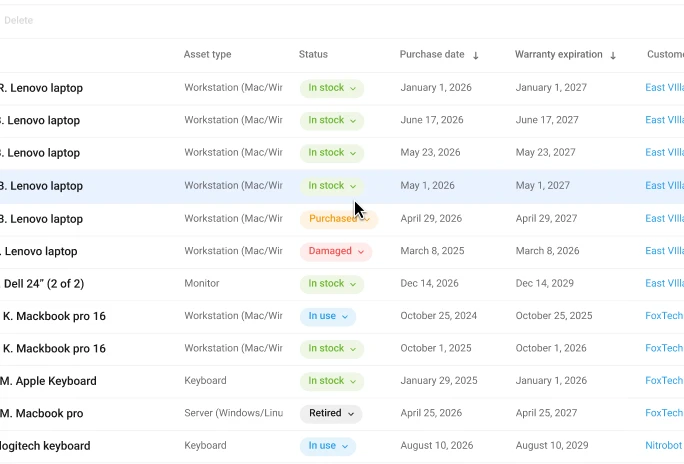Viewport: 684px width, 464px height.
Task: Open In stock dropdown for October 1, 2025 Mackbook
Action: pyautogui.click(x=332, y=349)
